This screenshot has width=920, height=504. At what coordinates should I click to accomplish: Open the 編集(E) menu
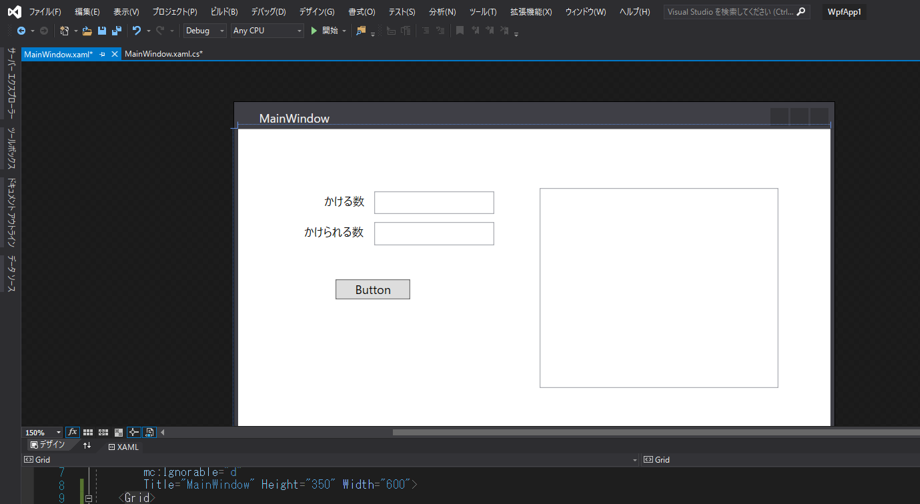coord(87,12)
